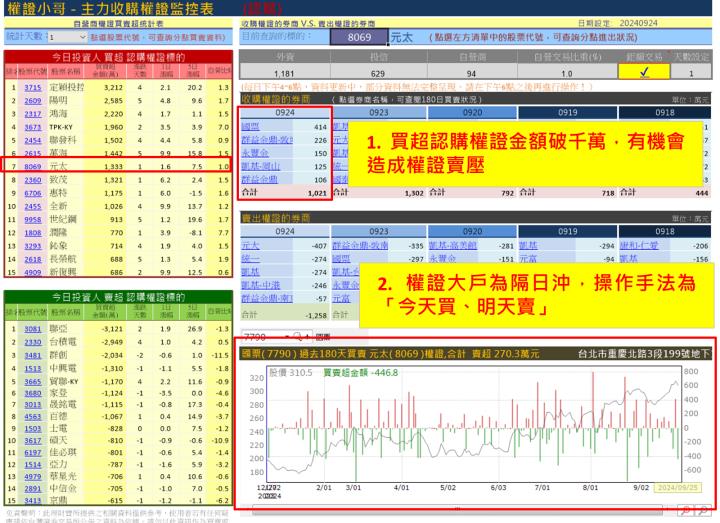Open stock code link 2891
This screenshot has height=523, width=720.
coord(33,489)
